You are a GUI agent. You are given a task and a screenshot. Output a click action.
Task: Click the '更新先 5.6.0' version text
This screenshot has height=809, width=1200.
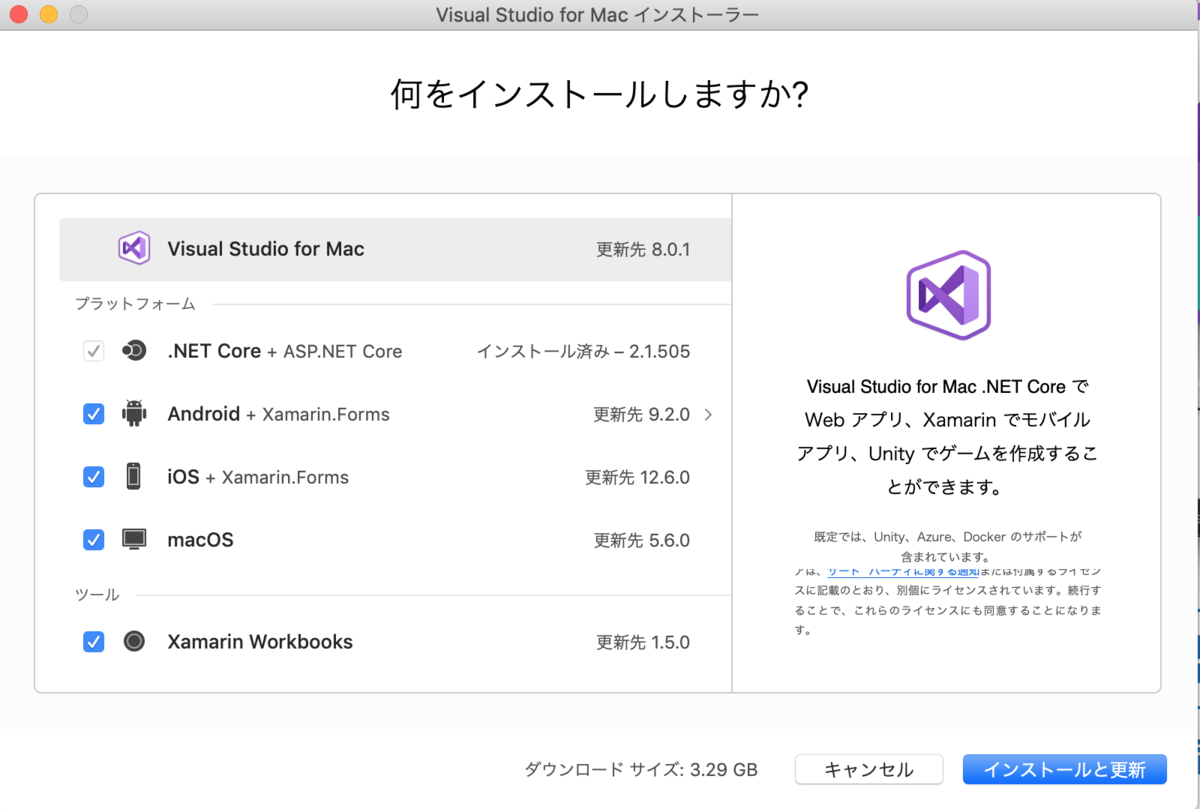click(x=642, y=540)
